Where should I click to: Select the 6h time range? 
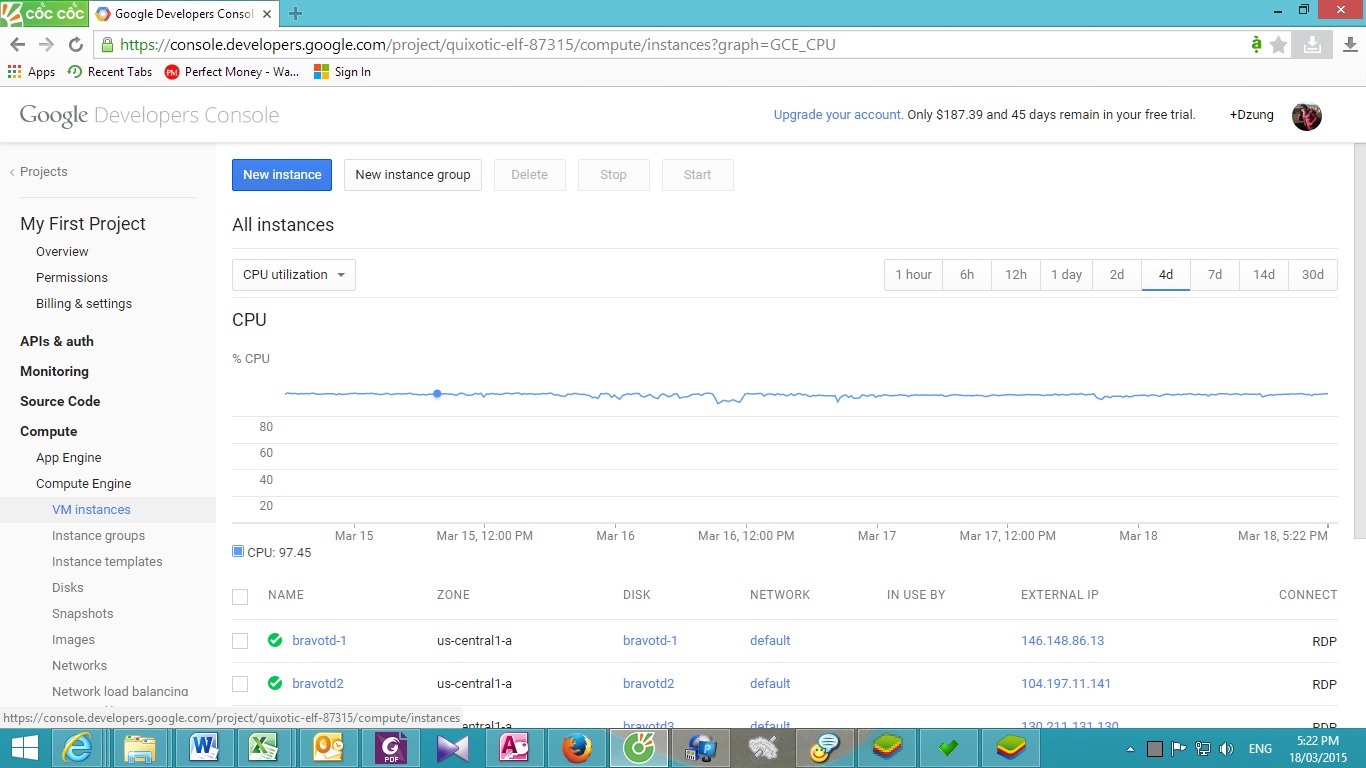click(967, 275)
